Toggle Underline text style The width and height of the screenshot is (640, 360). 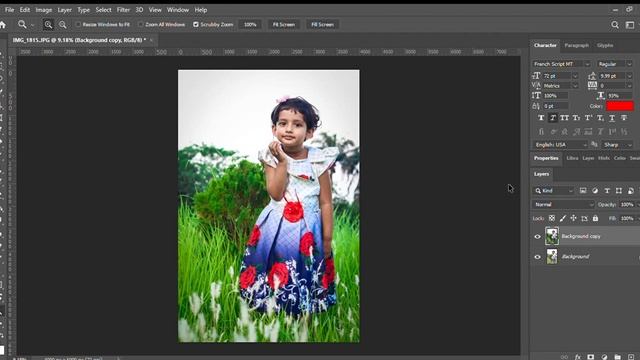(x=612, y=118)
